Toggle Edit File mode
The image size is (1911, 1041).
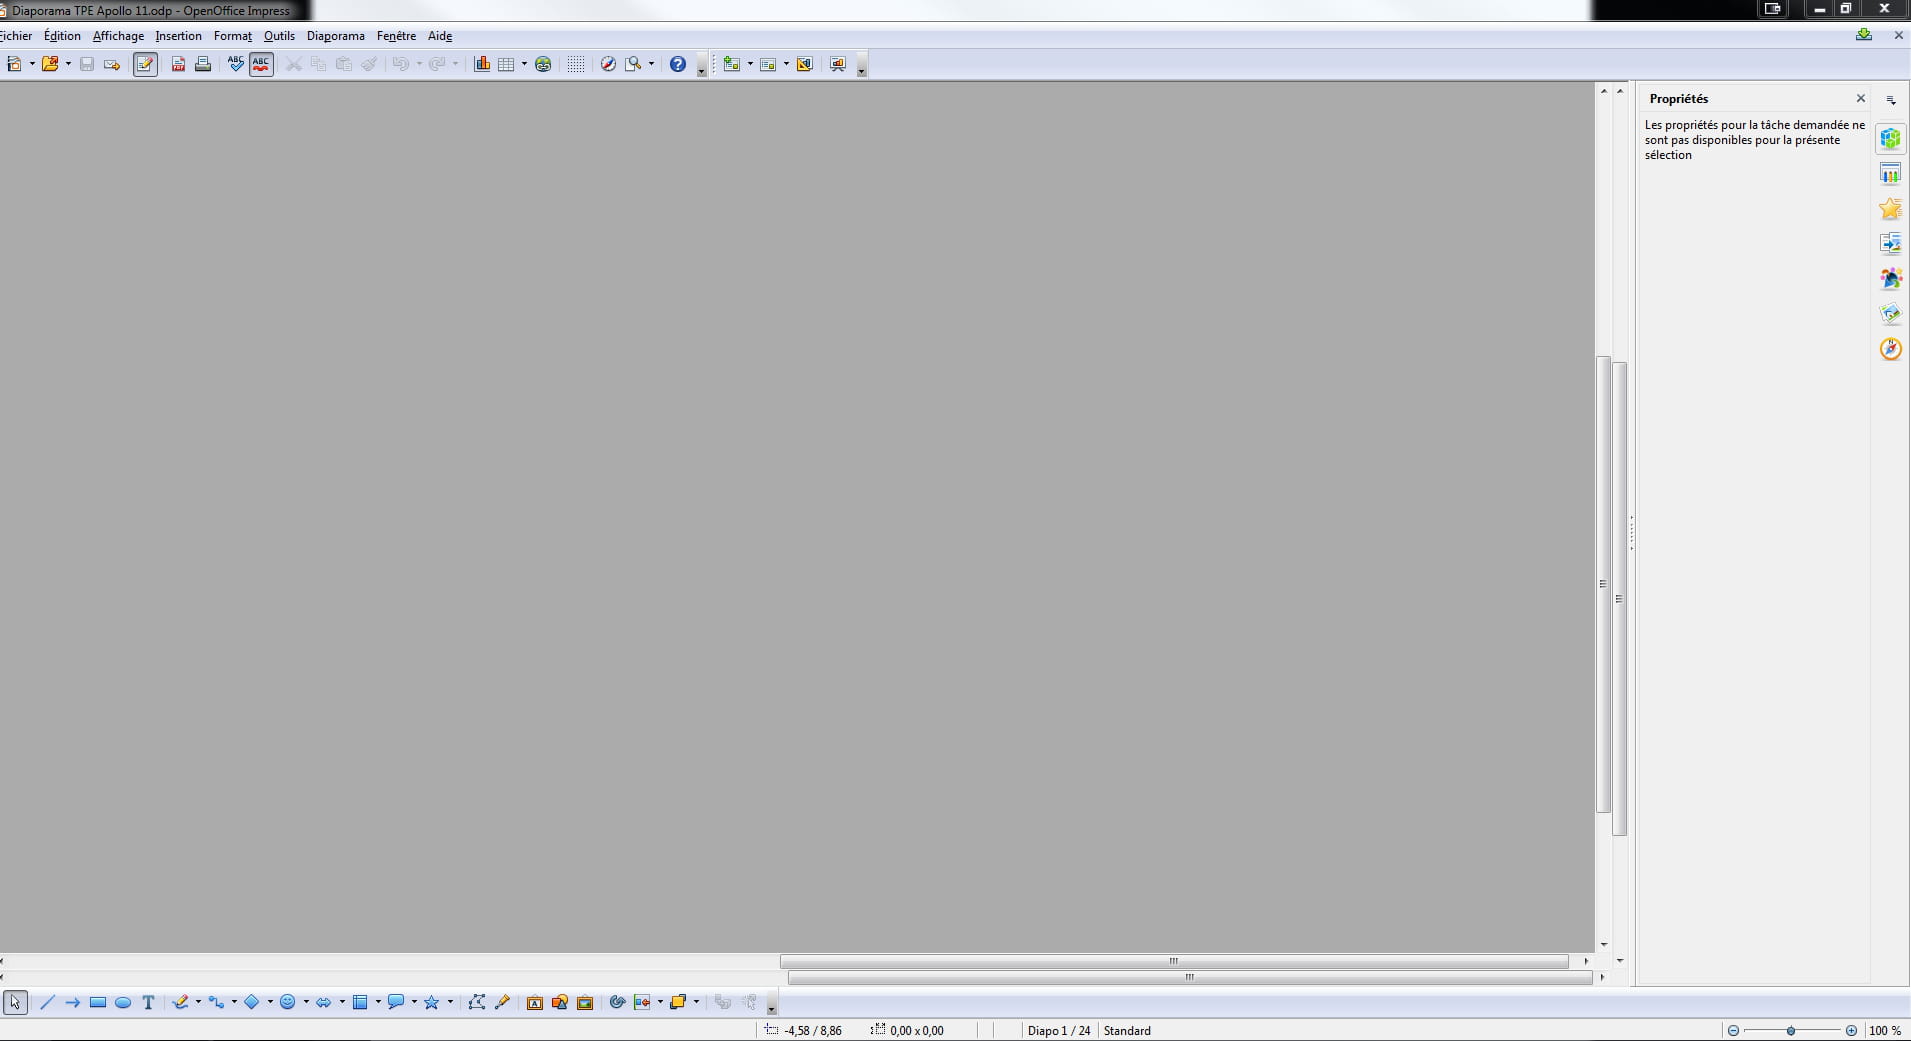[146, 64]
